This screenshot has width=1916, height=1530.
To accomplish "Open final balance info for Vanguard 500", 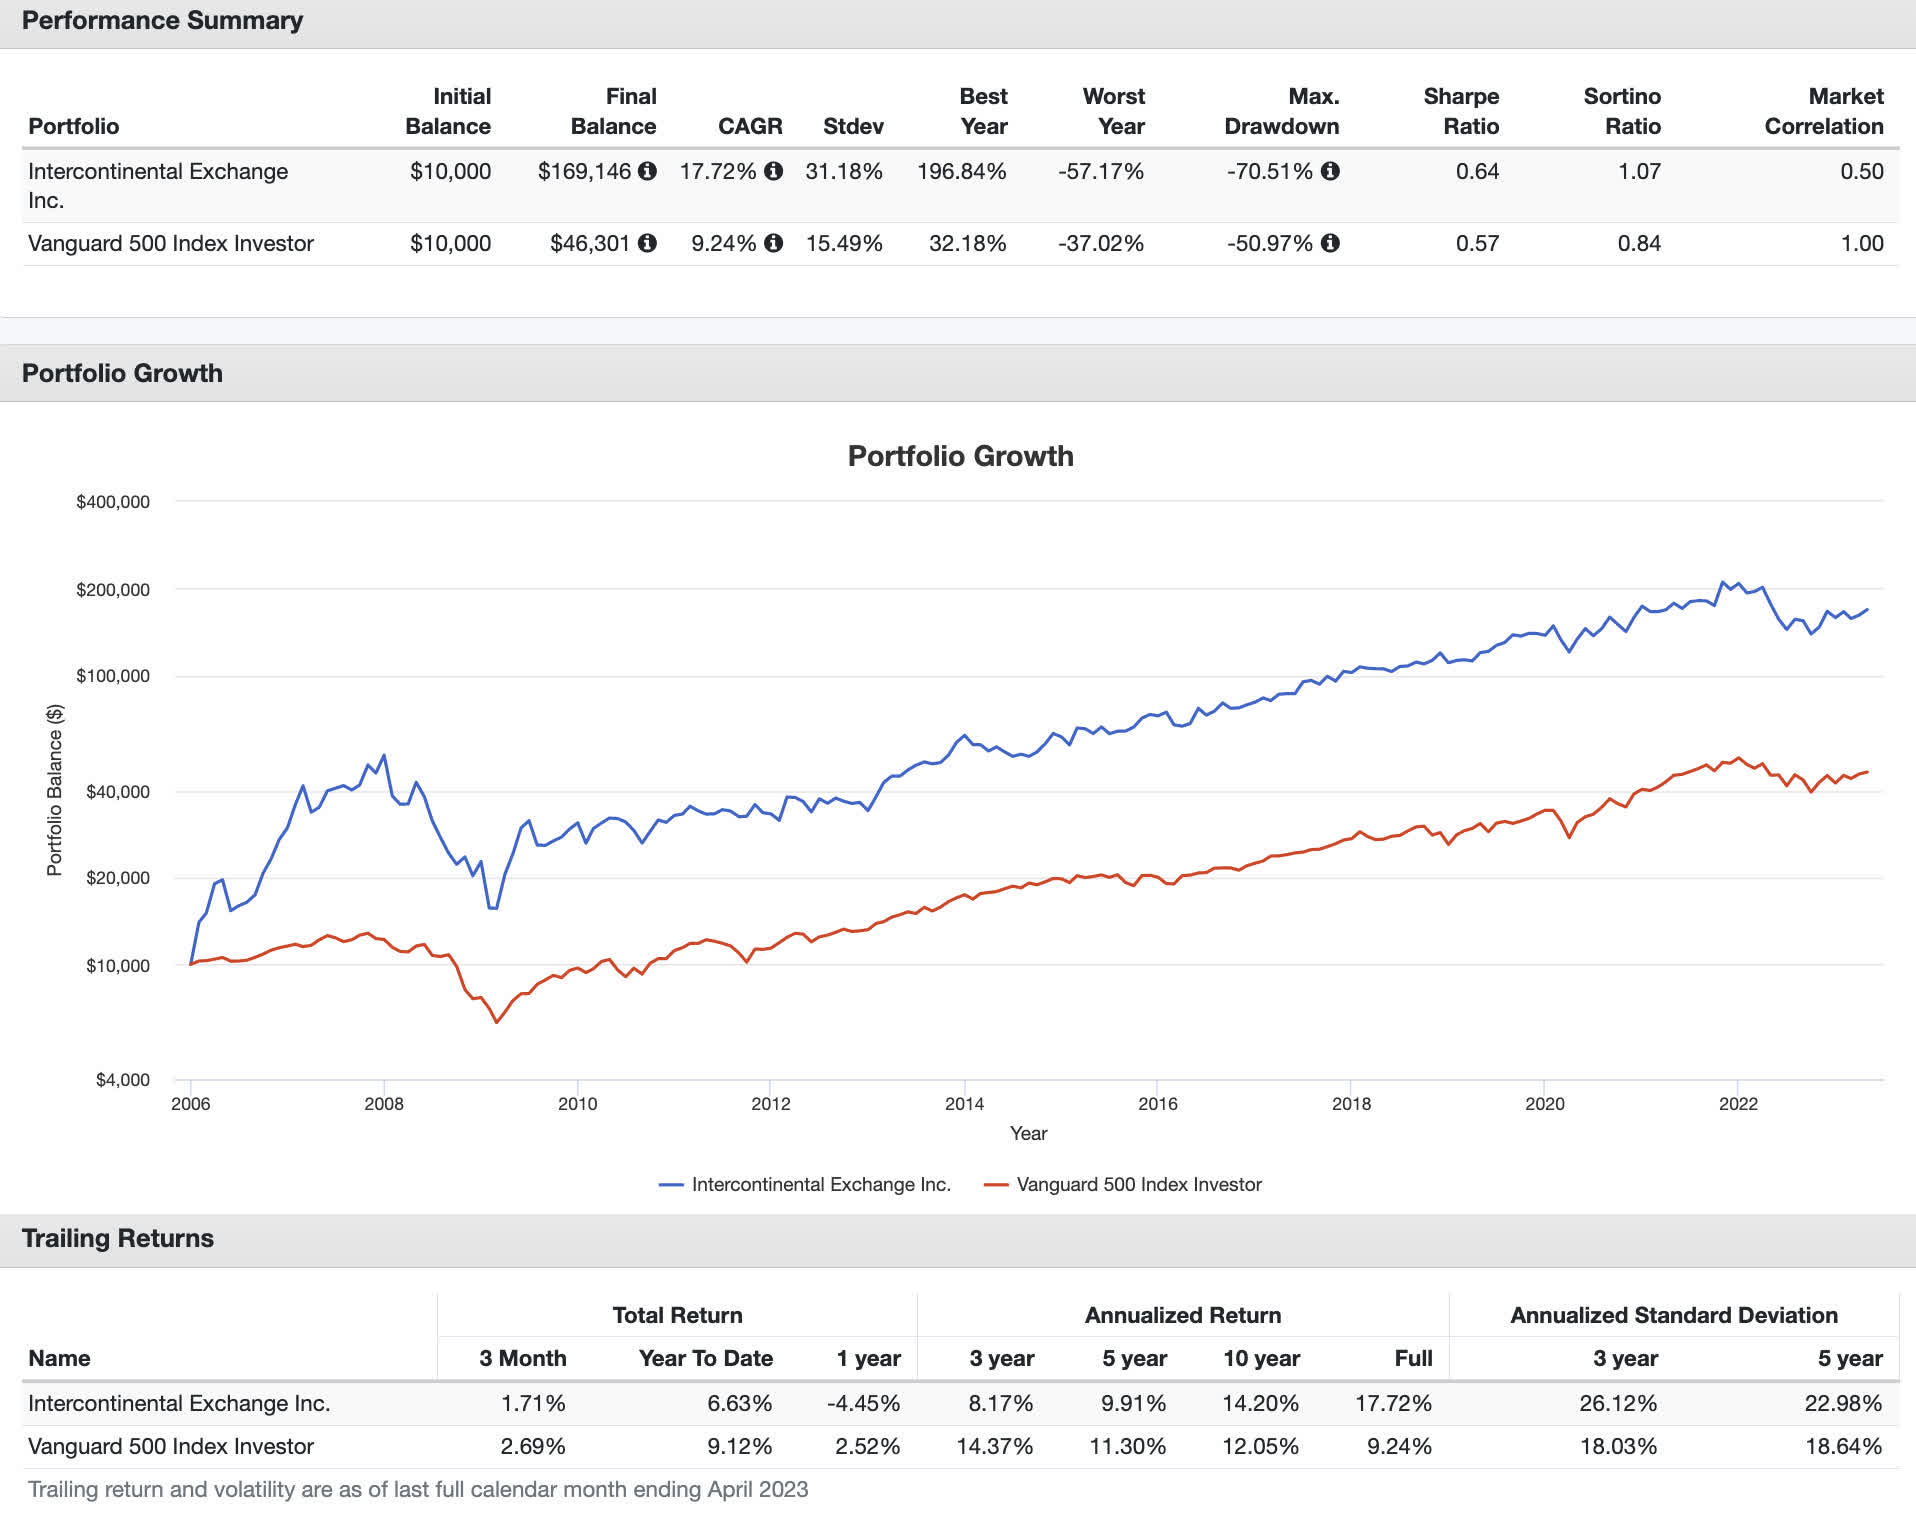I will 648,243.
